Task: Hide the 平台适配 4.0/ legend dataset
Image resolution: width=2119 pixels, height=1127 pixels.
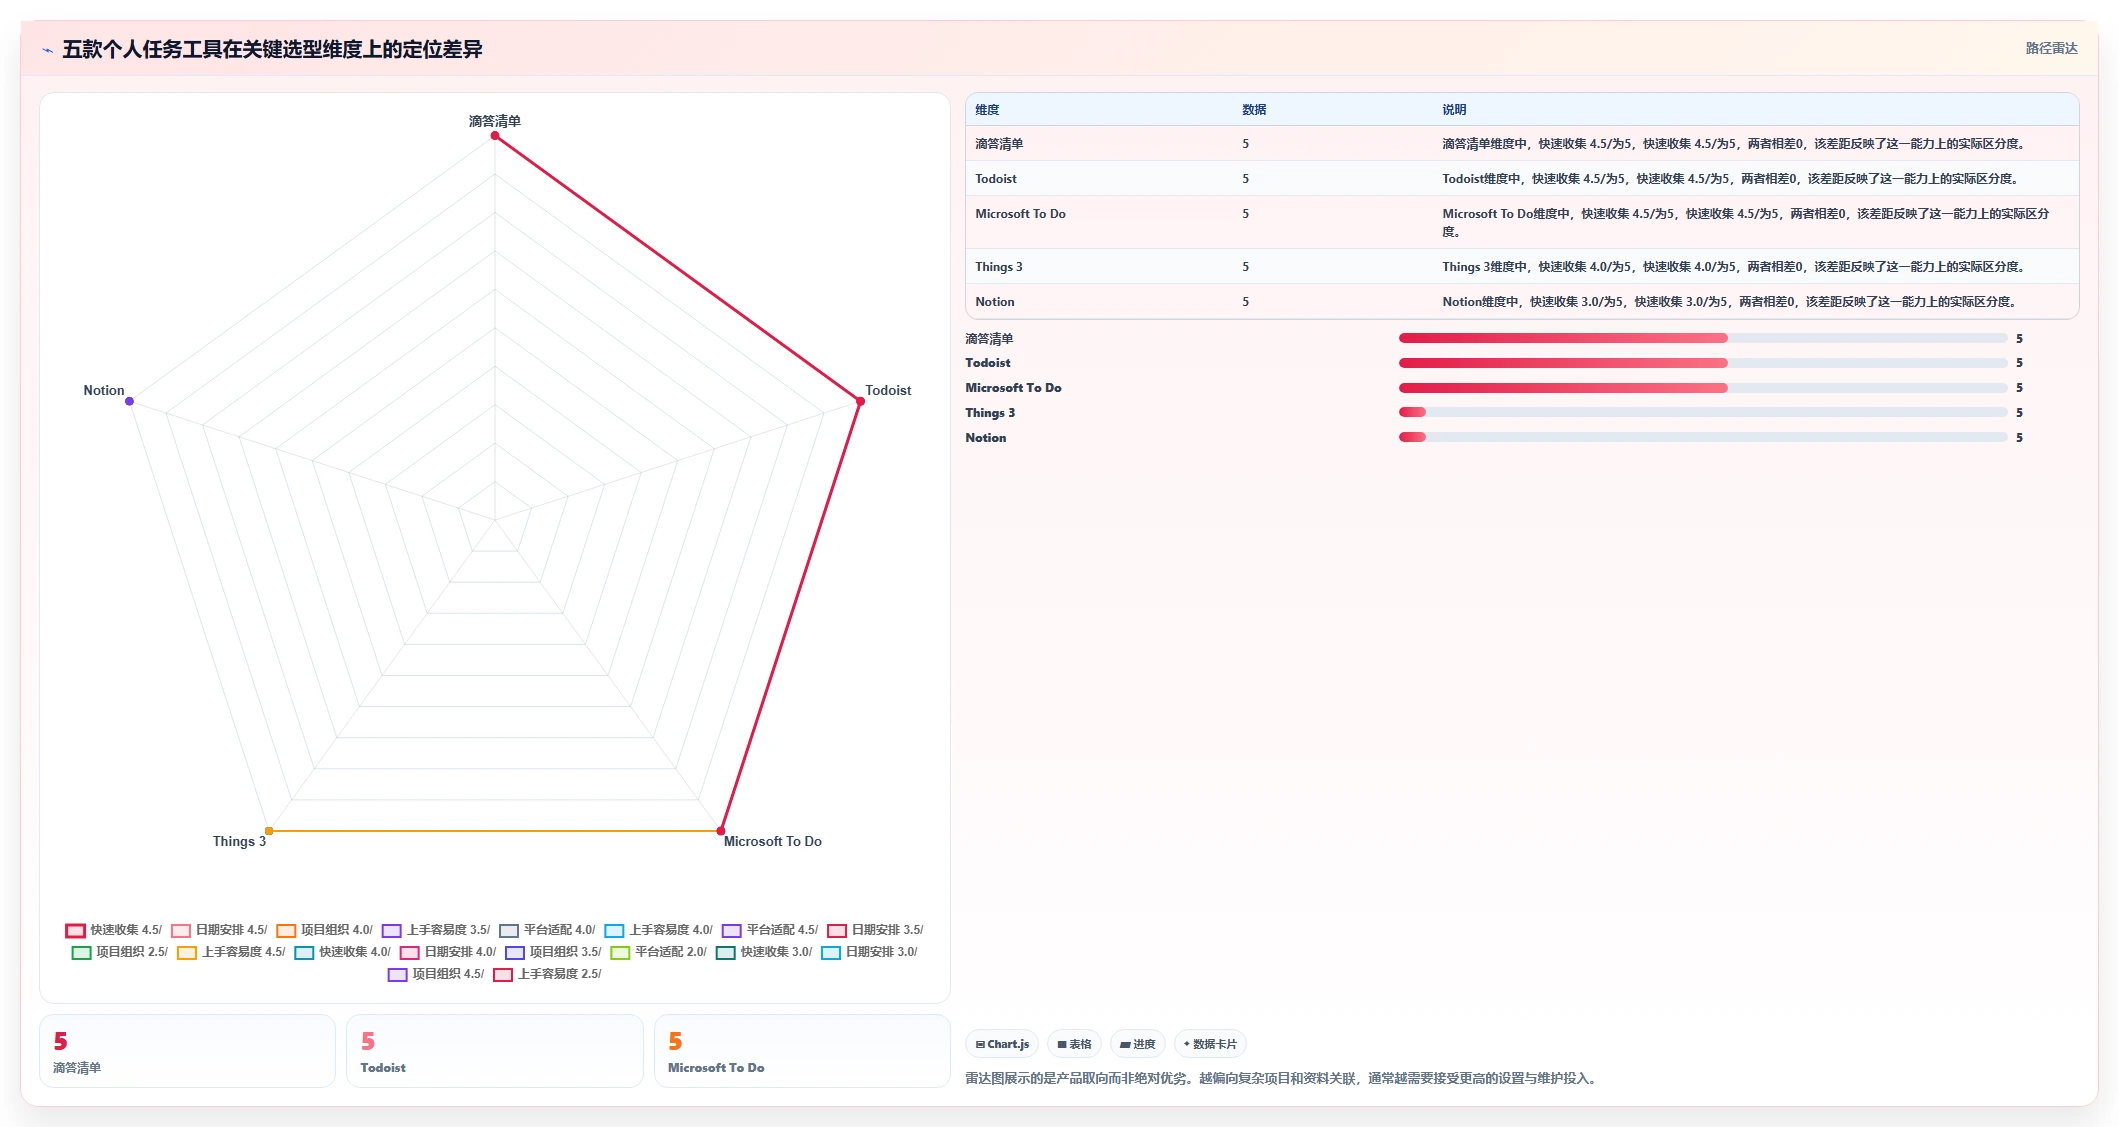Action: 547,930
